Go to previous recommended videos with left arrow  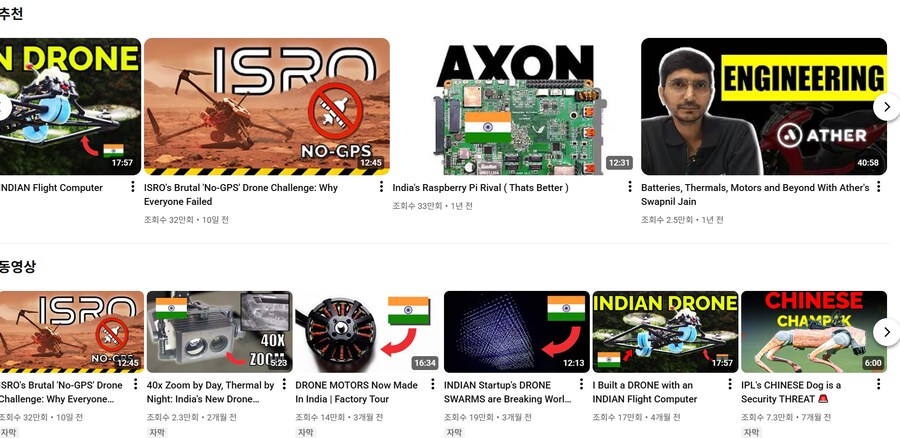click(x=5, y=107)
